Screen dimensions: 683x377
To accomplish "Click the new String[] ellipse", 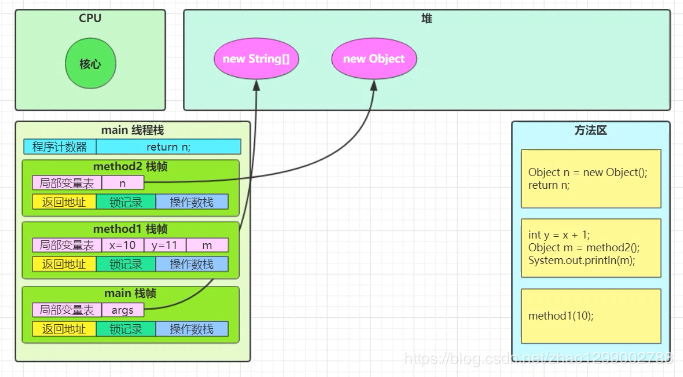I will click(x=256, y=58).
